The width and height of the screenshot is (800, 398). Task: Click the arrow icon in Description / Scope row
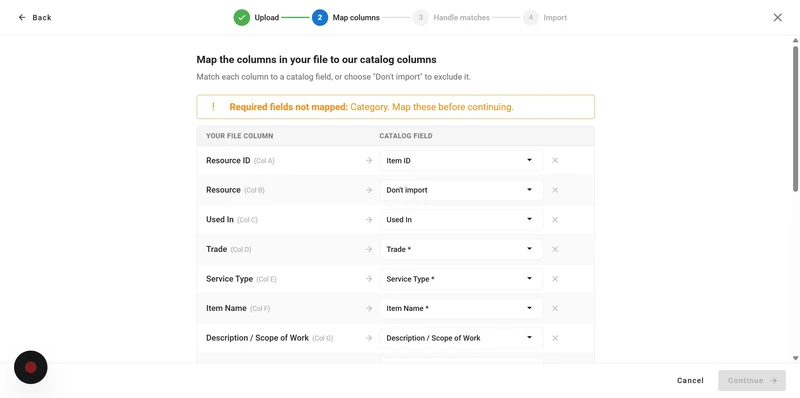coord(369,338)
